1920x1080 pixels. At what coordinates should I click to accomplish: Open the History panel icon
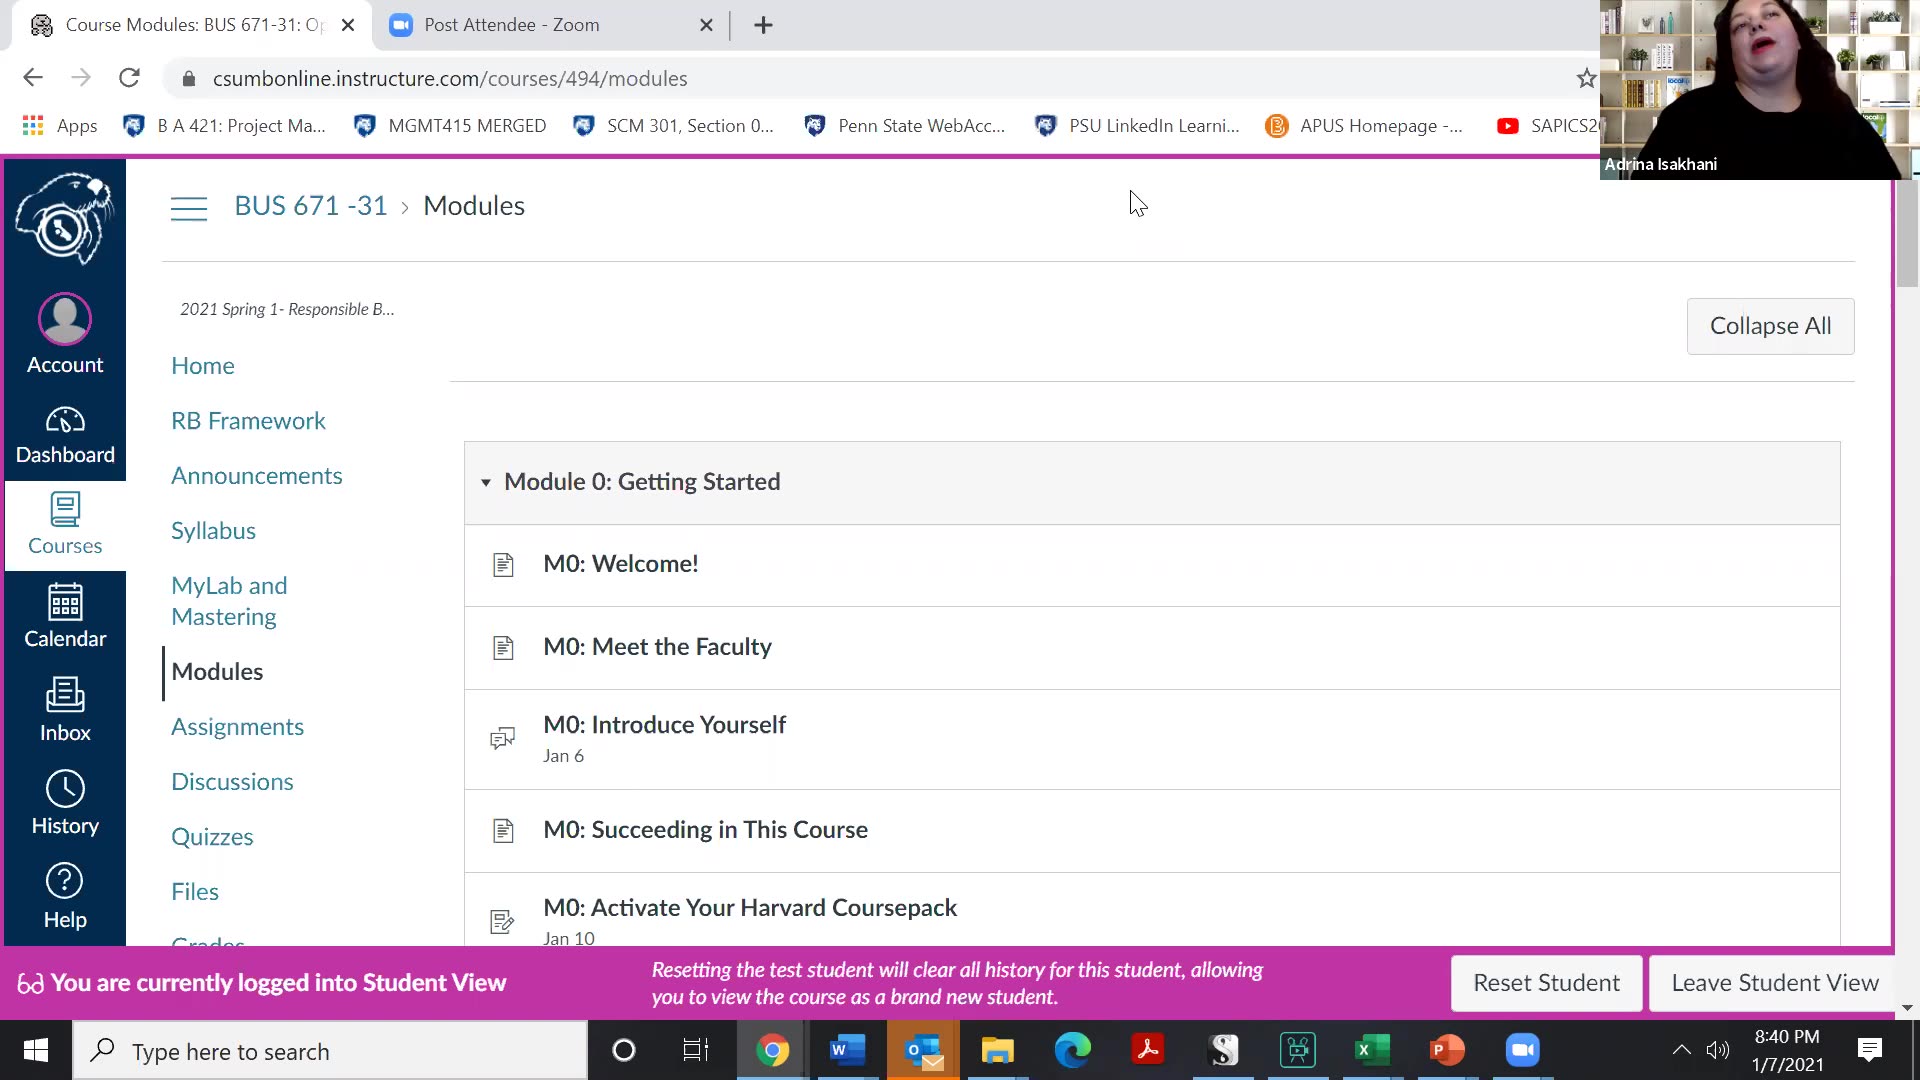(65, 803)
